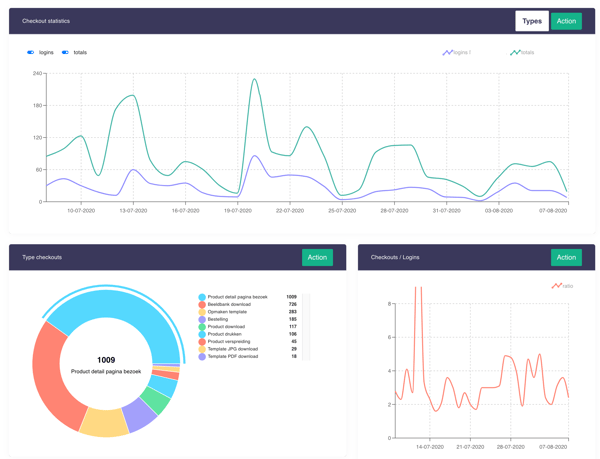Click the yellow Opmaken template donut segment
The height and width of the screenshot is (459, 600).
tap(104, 423)
